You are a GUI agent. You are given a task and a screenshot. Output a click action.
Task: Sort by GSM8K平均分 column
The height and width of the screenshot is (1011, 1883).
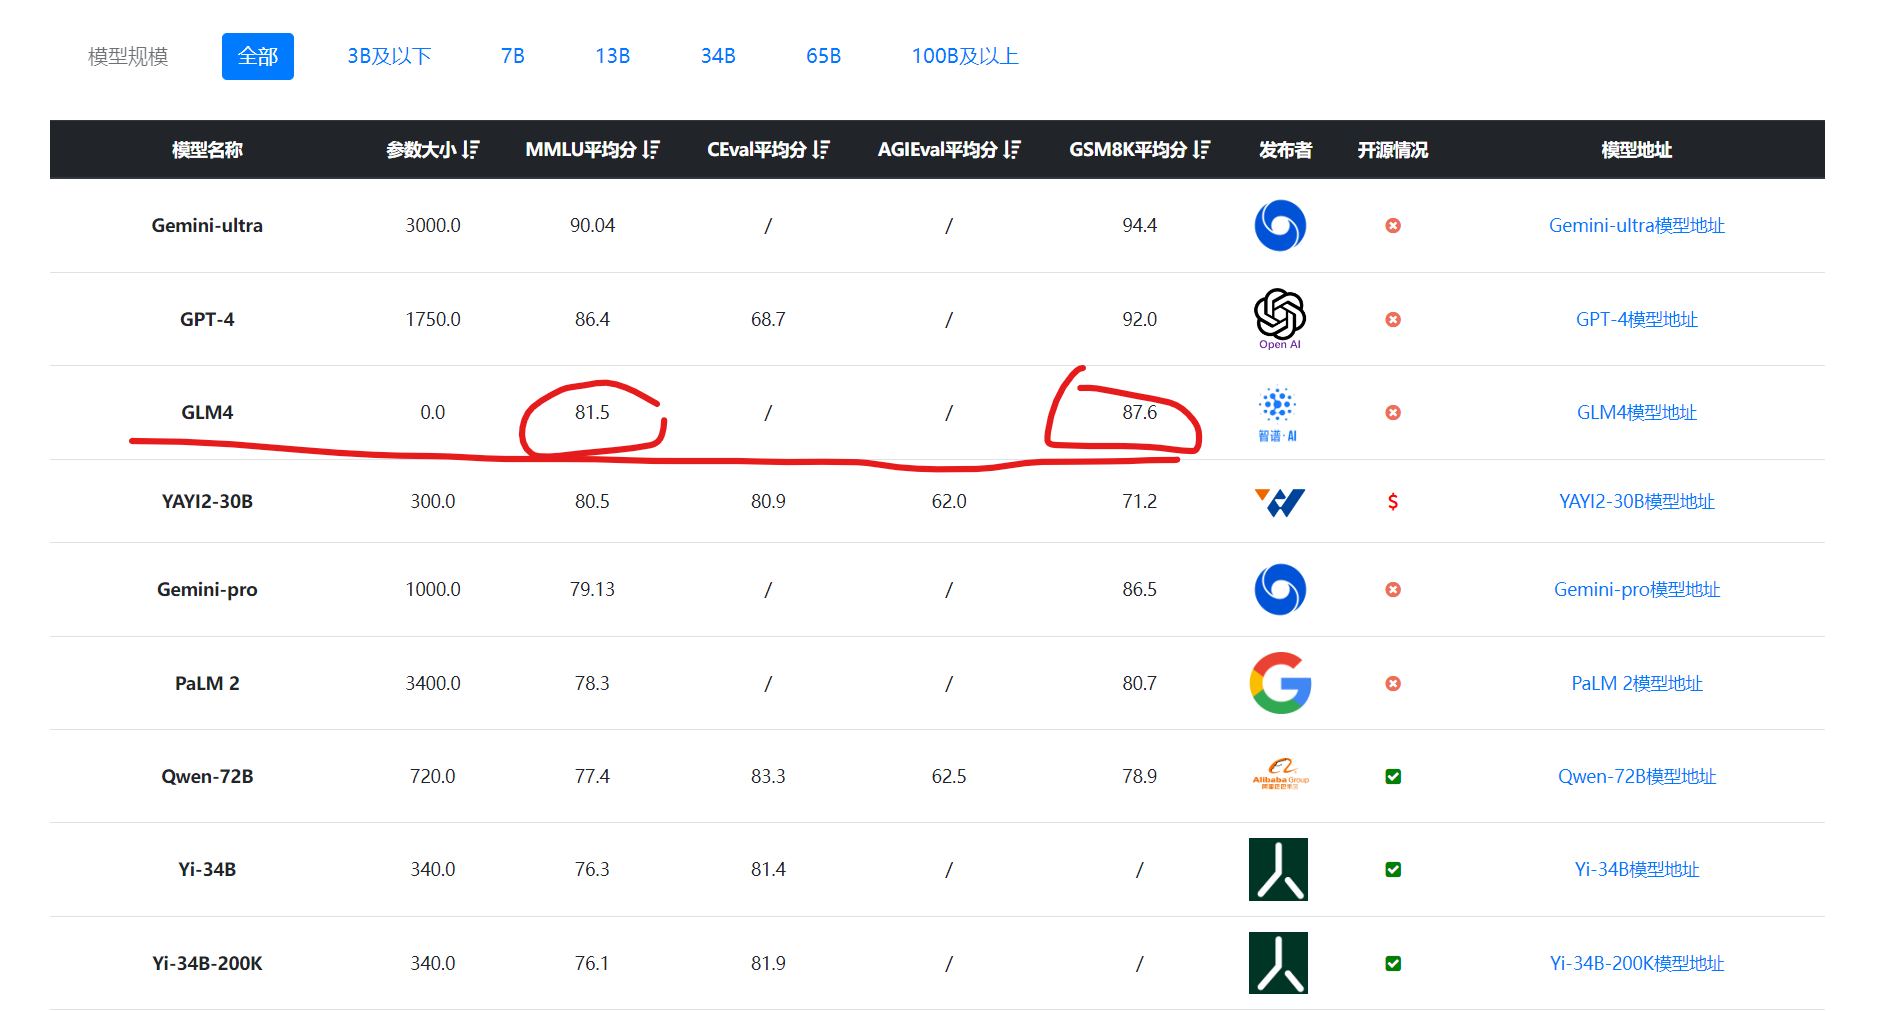1202,149
